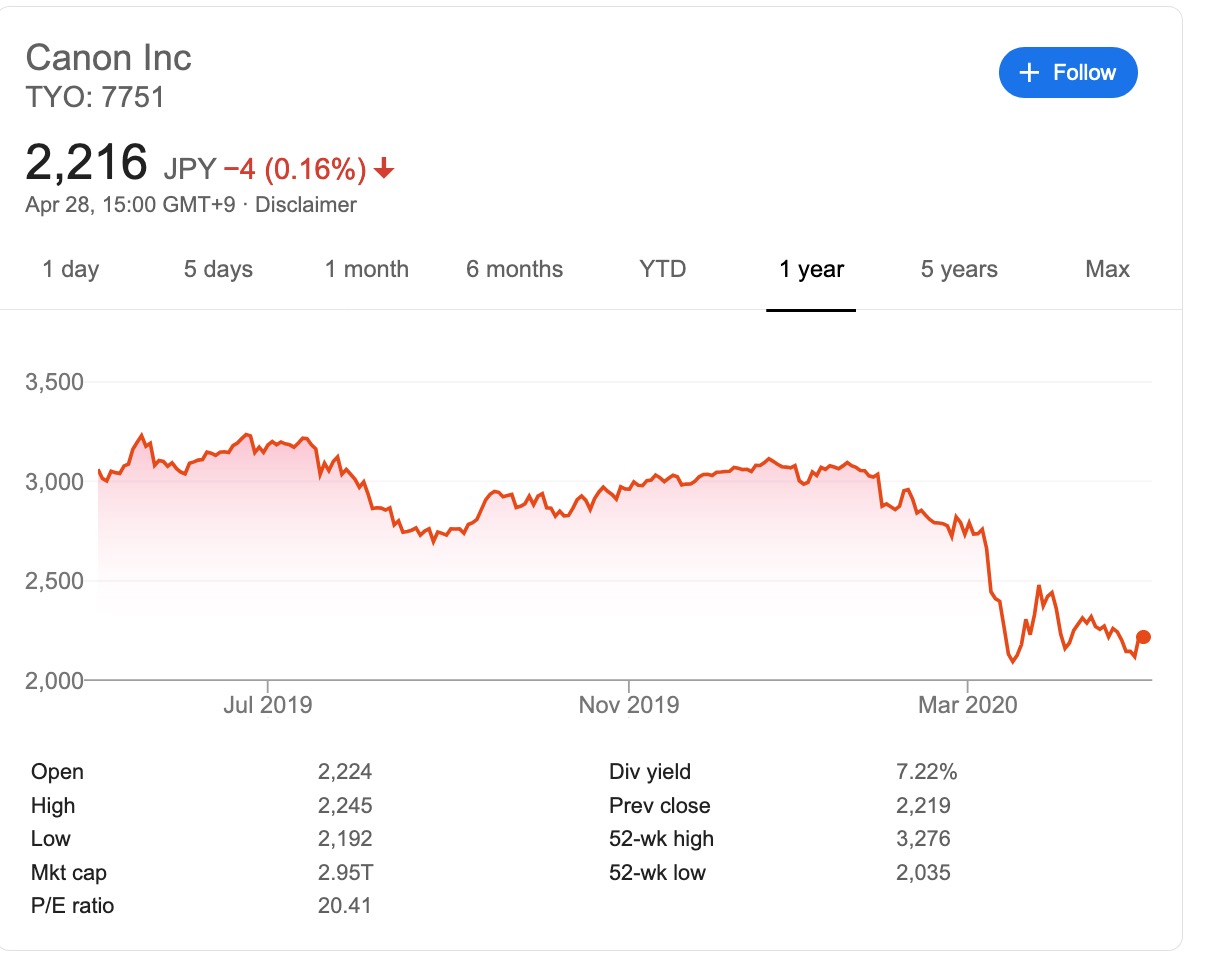Click the chart near Nov 2019 label
Image resolution: width=1210 pixels, height=964 pixels.
click(629, 705)
